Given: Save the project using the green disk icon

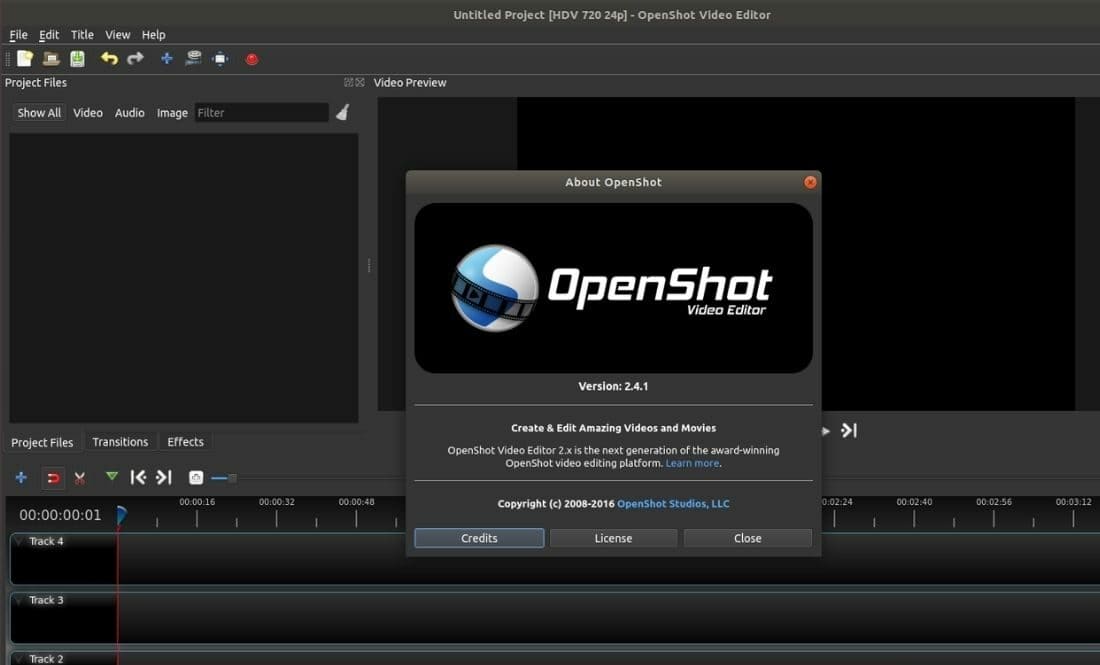Looking at the screenshot, I should (77, 59).
